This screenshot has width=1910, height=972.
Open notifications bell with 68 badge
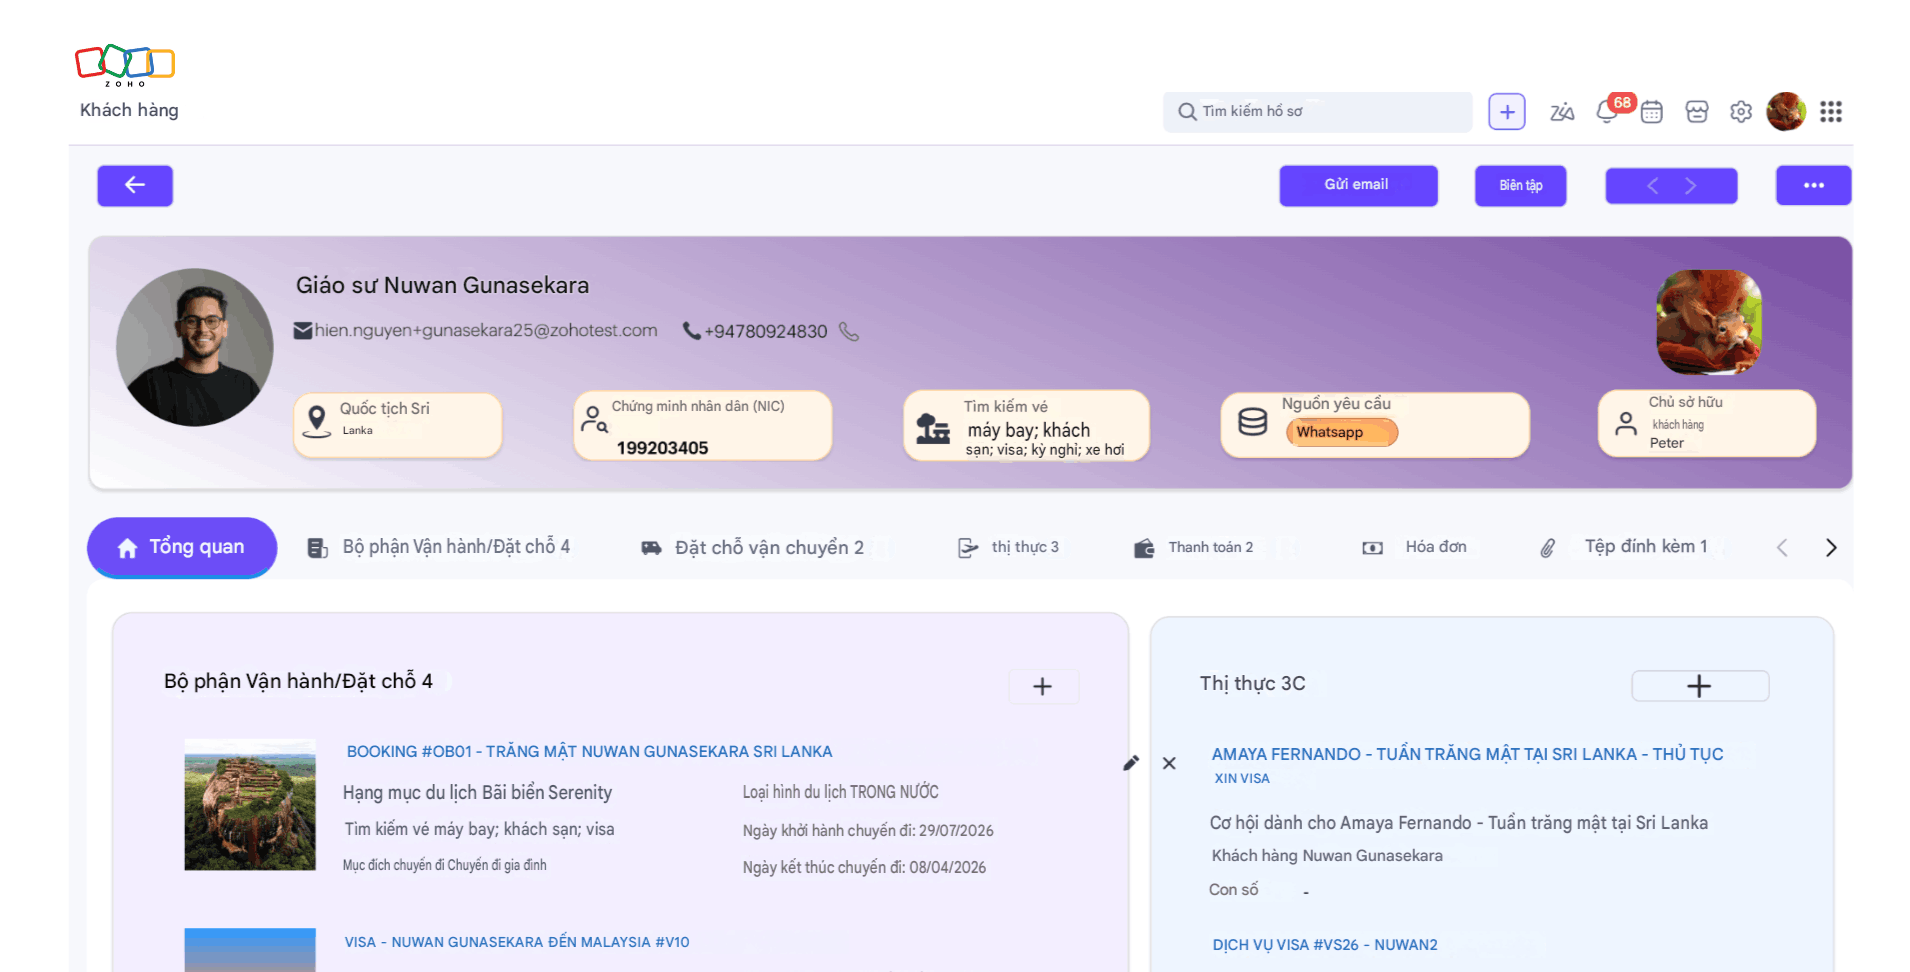(1607, 112)
